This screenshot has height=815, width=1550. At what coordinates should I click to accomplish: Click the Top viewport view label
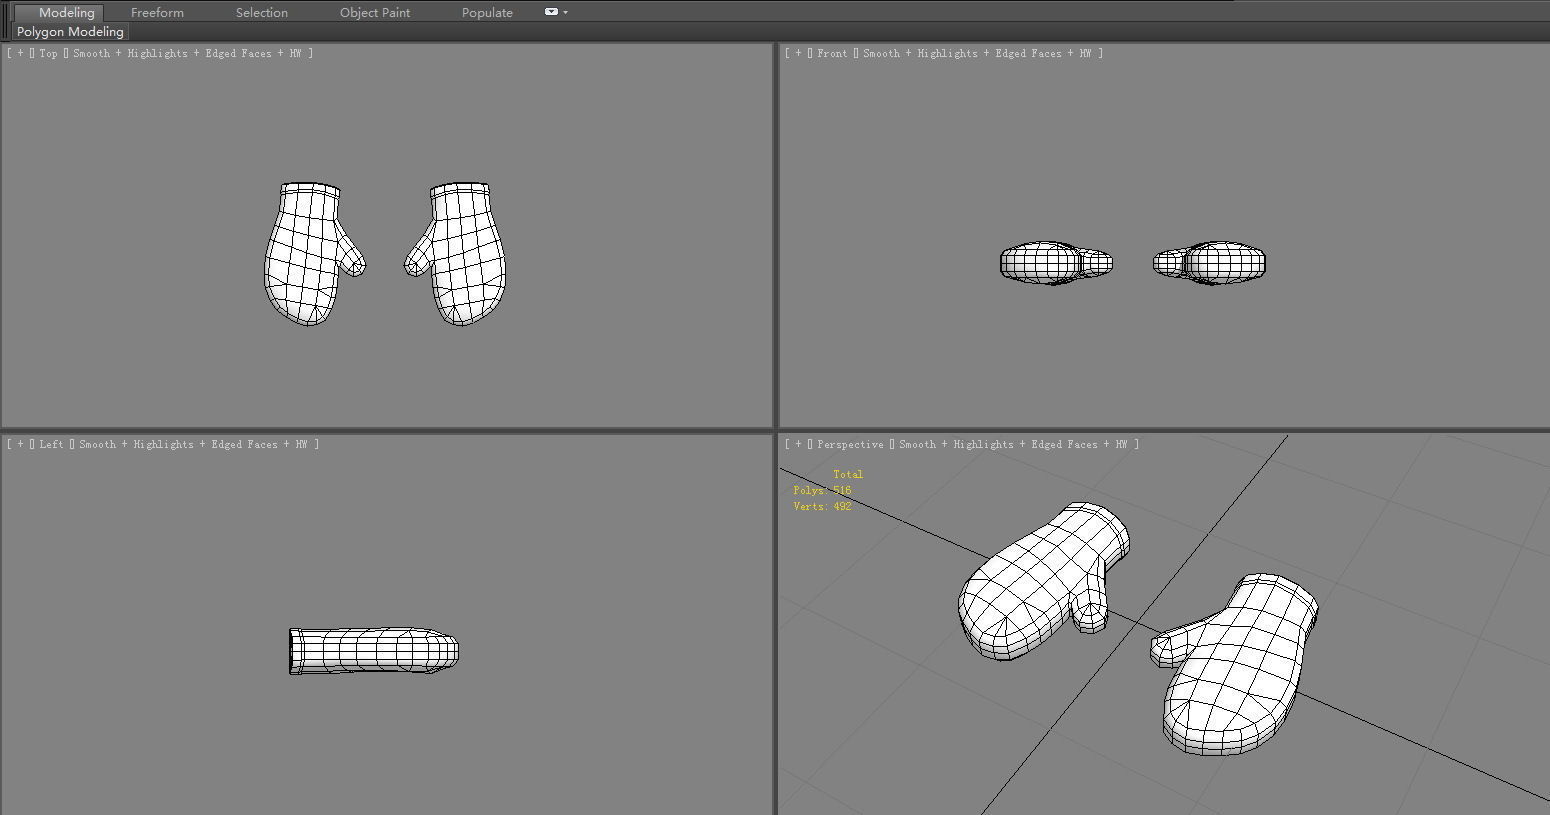(x=48, y=53)
